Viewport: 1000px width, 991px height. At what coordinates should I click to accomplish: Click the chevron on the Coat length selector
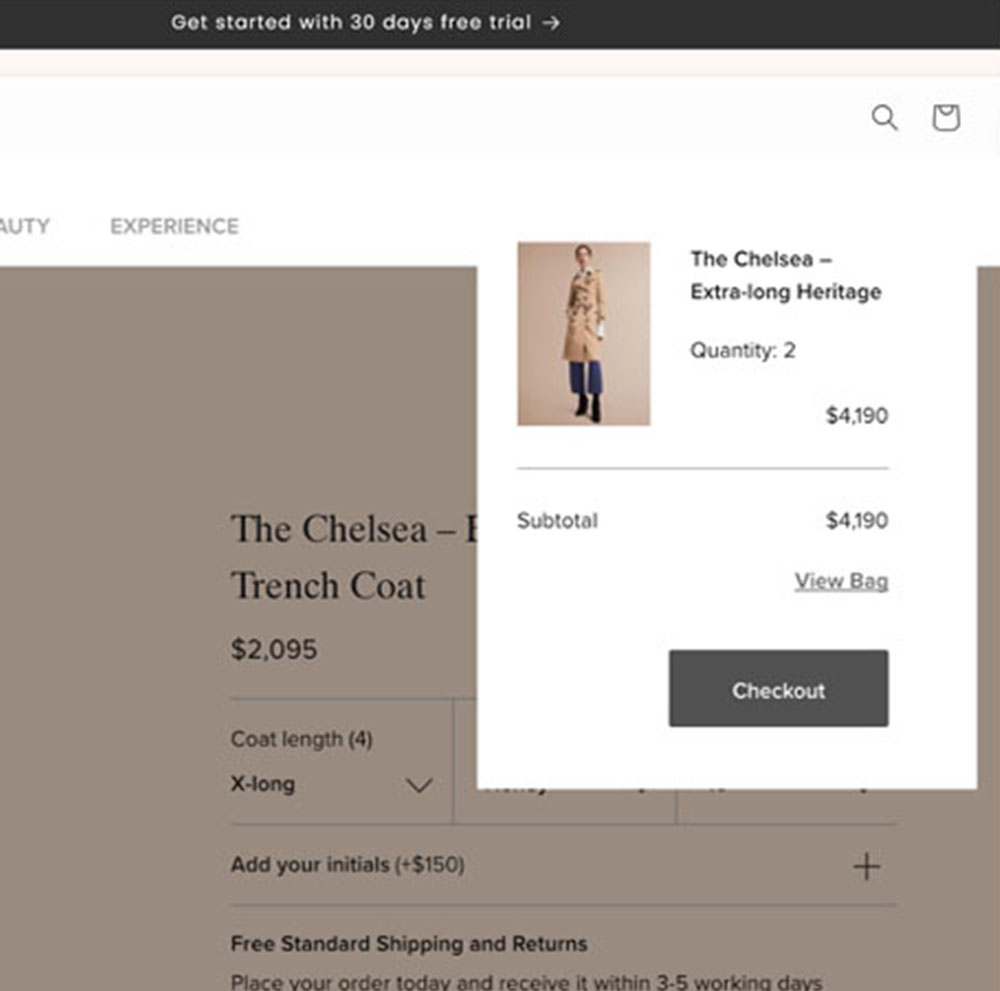pos(419,786)
